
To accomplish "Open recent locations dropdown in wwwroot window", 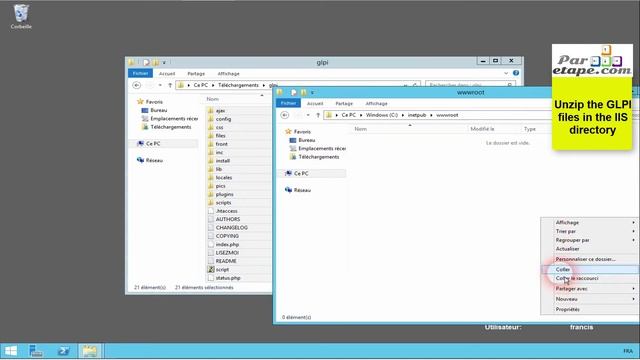I will pos(308,116).
